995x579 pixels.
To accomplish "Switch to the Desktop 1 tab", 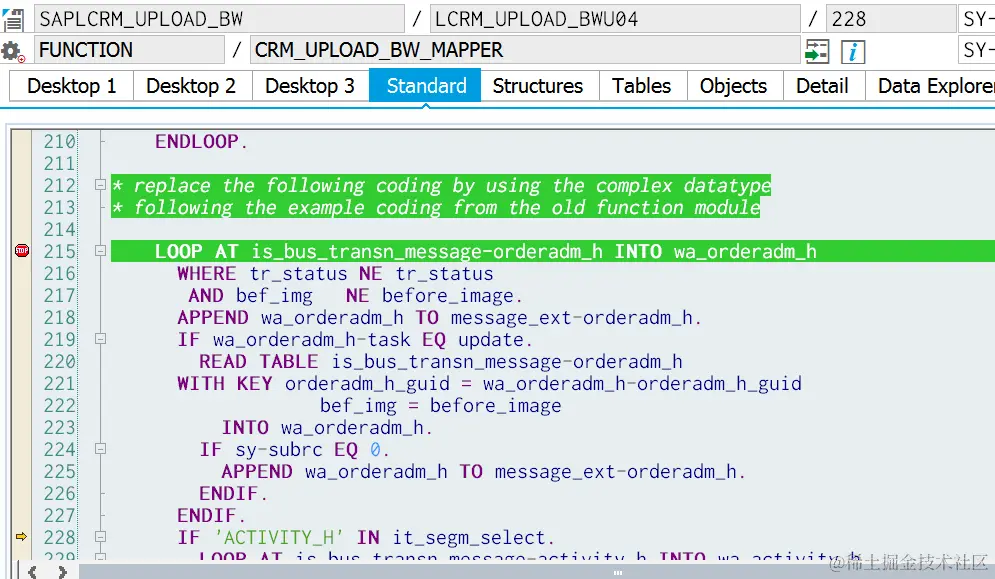I will point(72,86).
